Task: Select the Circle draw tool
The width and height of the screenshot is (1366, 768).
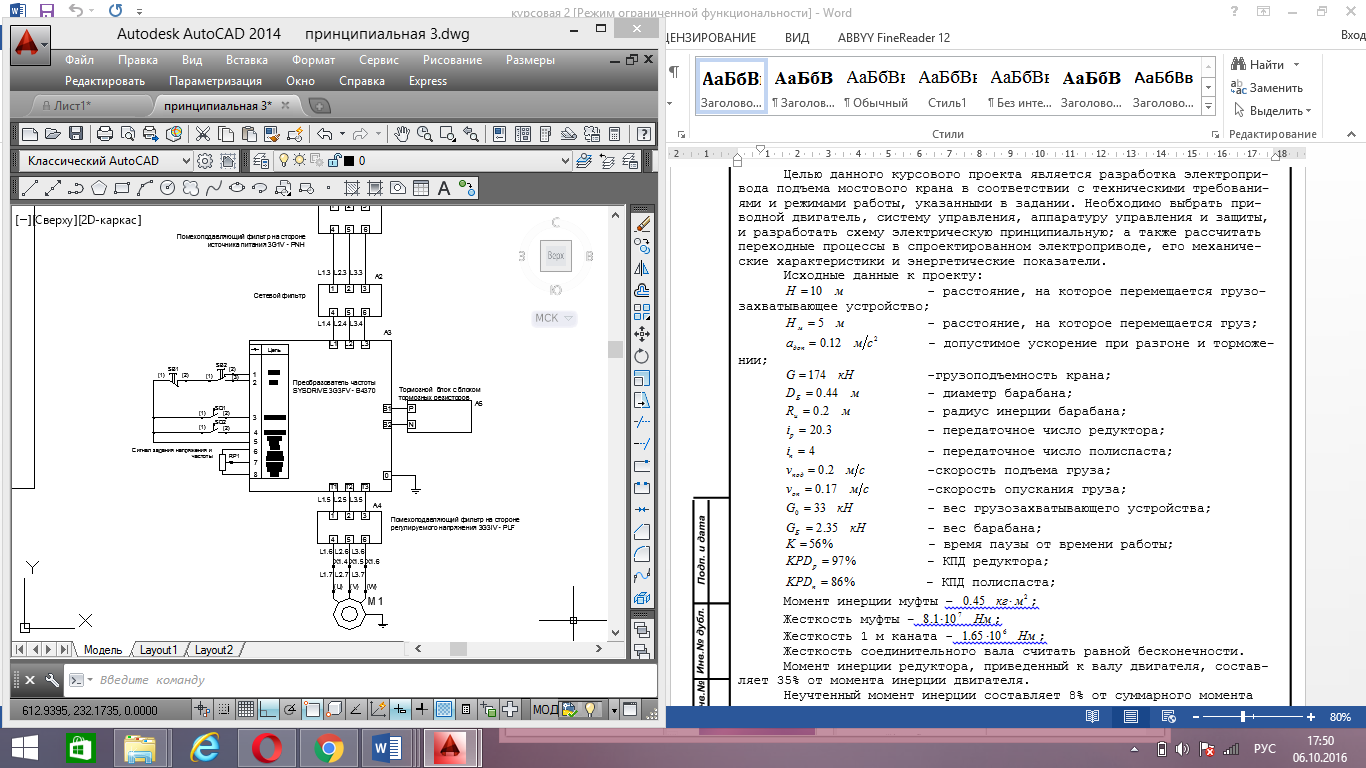Action: (x=167, y=188)
